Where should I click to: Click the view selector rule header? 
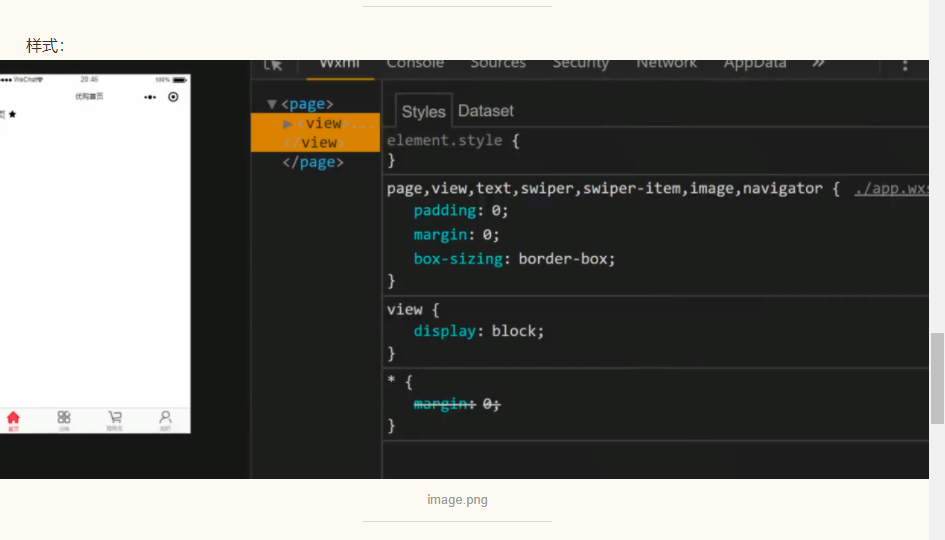click(413, 310)
